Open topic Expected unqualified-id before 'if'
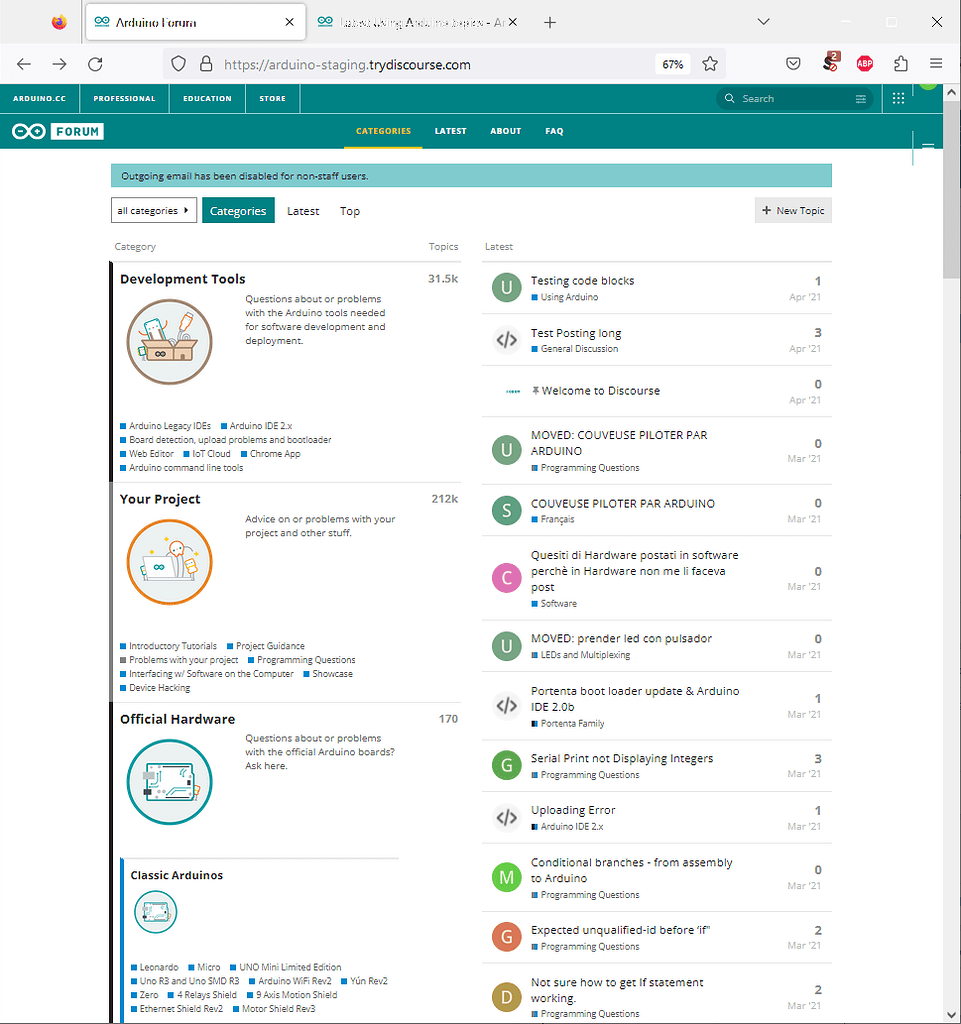Screen dimensions: 961x1024 pos(620,930)
